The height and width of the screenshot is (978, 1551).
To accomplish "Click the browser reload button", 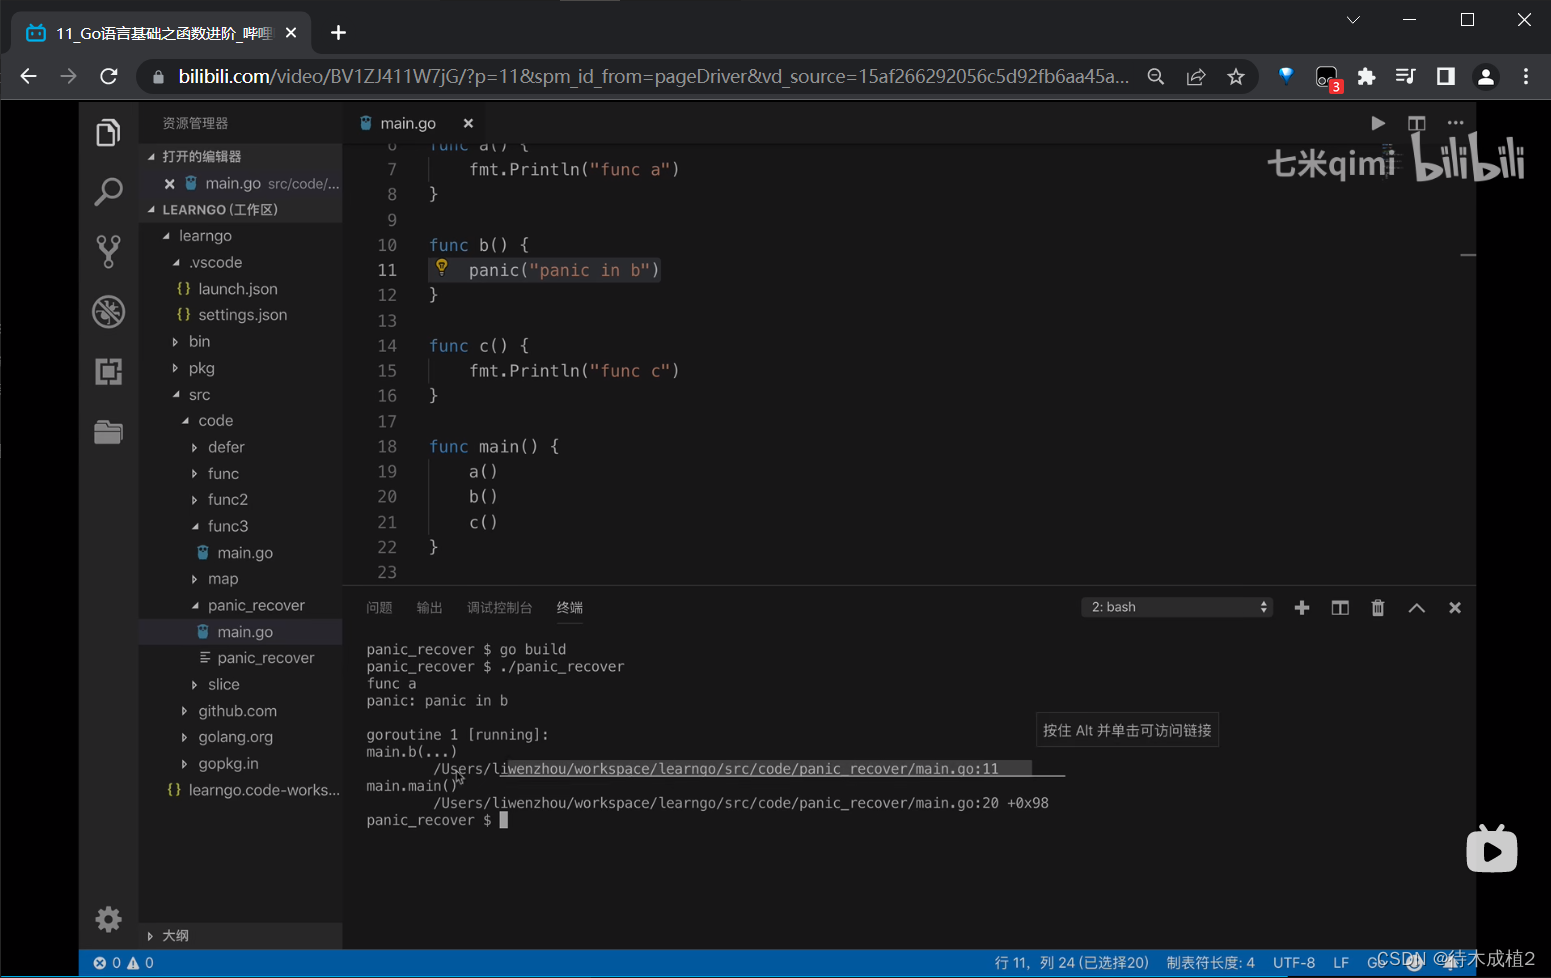I will (109, 76).
